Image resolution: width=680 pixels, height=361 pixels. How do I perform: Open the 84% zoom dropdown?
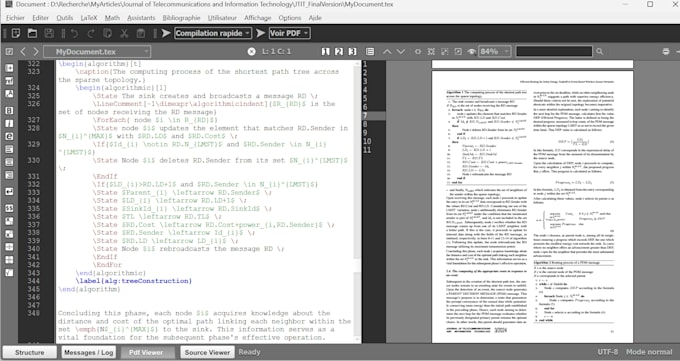tap(495, 52)
